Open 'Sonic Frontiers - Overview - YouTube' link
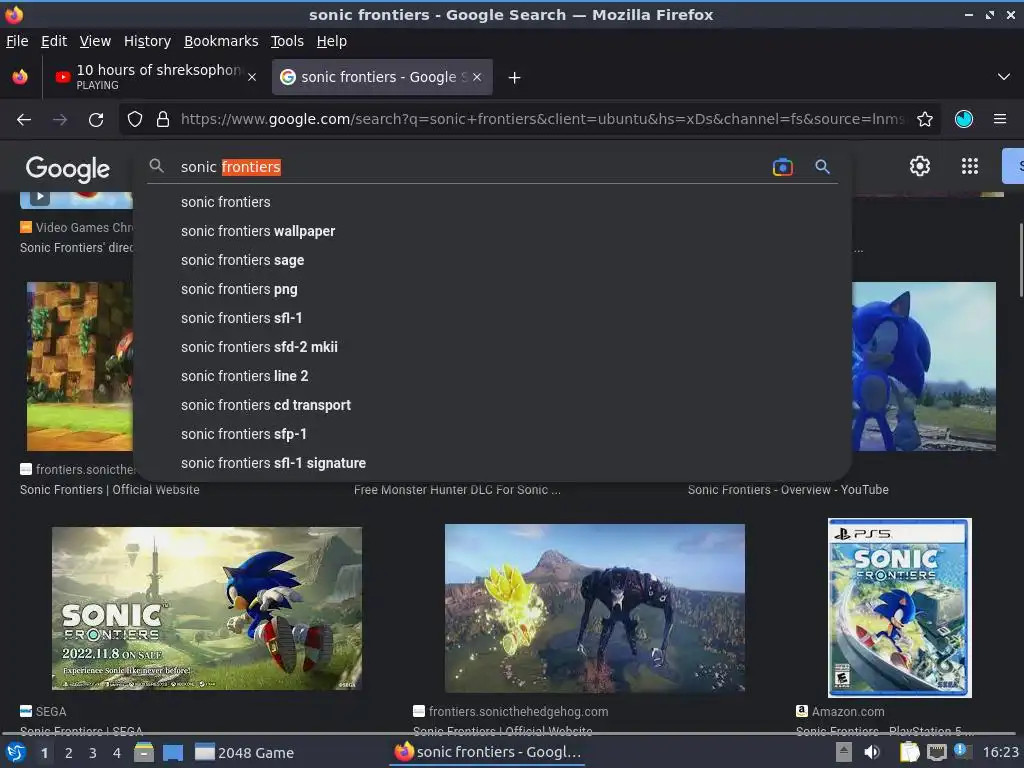 pyautogui.click(x=788, y=490)
